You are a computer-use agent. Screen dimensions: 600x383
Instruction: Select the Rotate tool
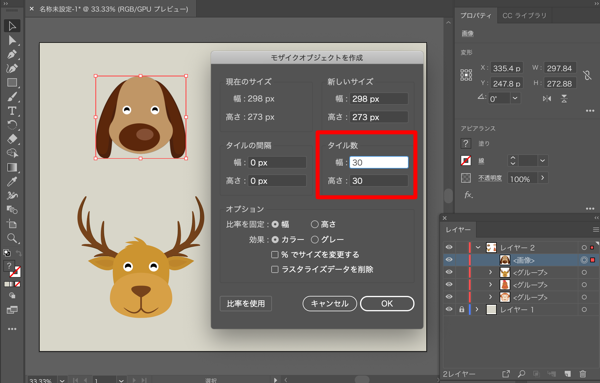point(12,125)
